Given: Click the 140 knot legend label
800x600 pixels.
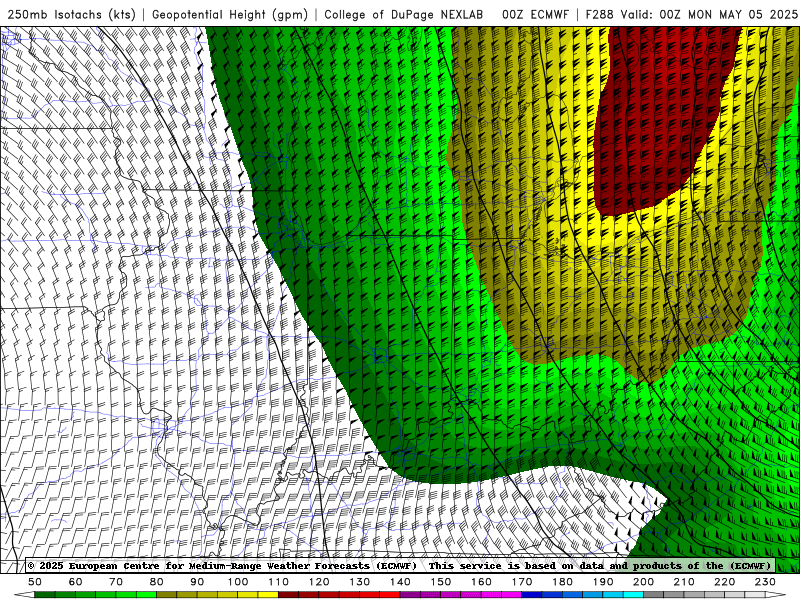Looking at the screenshot, I should [400, 582].
